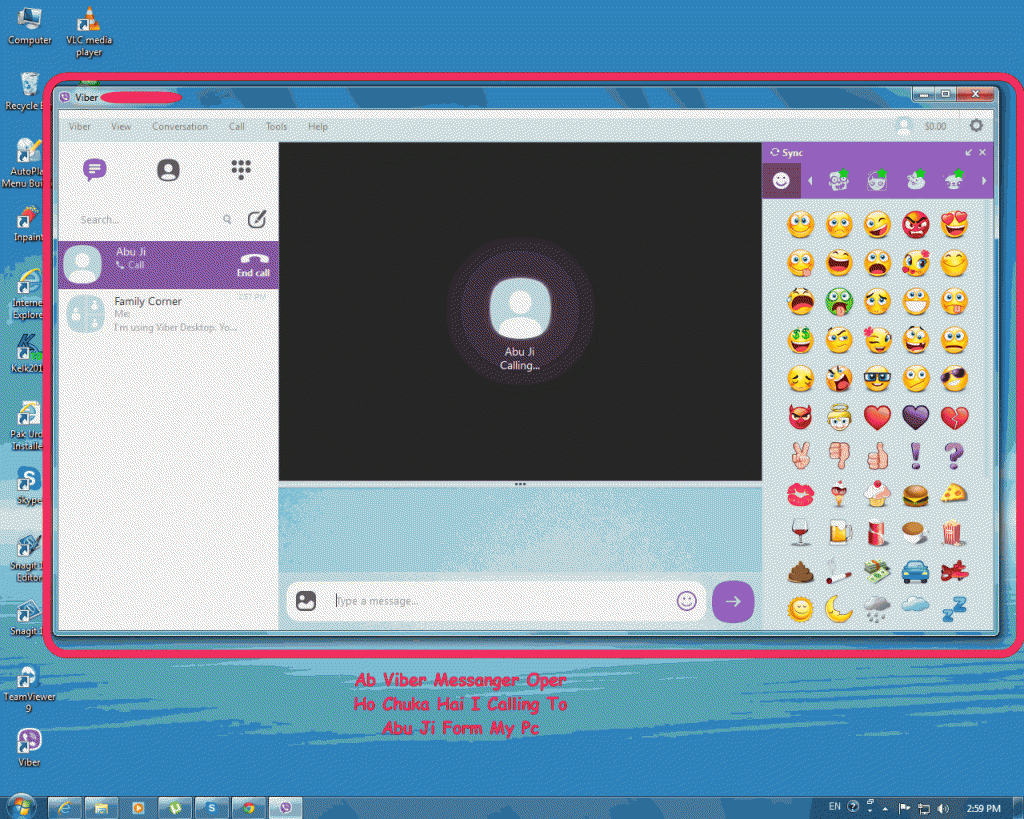Image resolution: width=1024 pixels, height=819 pixels.
Task: Insert the red lips kiss emoticon
Action: (x=801, y=494)
